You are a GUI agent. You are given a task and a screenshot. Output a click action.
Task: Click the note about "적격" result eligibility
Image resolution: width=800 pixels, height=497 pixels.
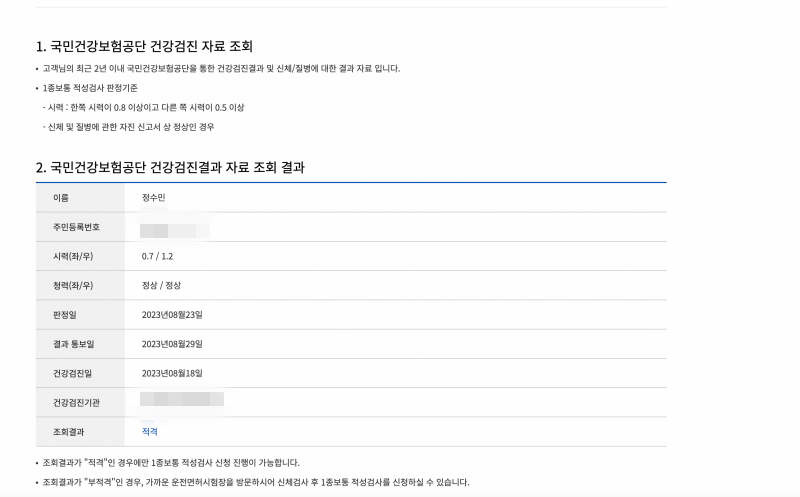click(171, 462)
